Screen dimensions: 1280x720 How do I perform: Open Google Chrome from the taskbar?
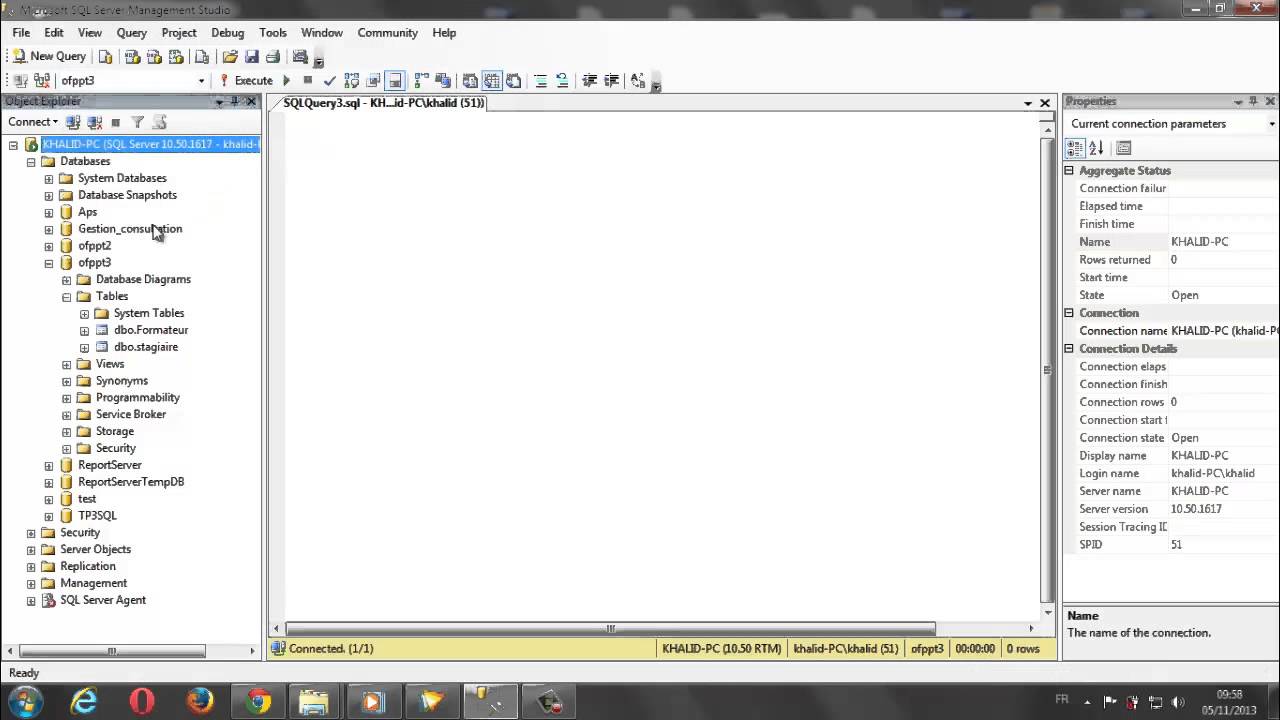pyautogui.click(x=258, y=701)
